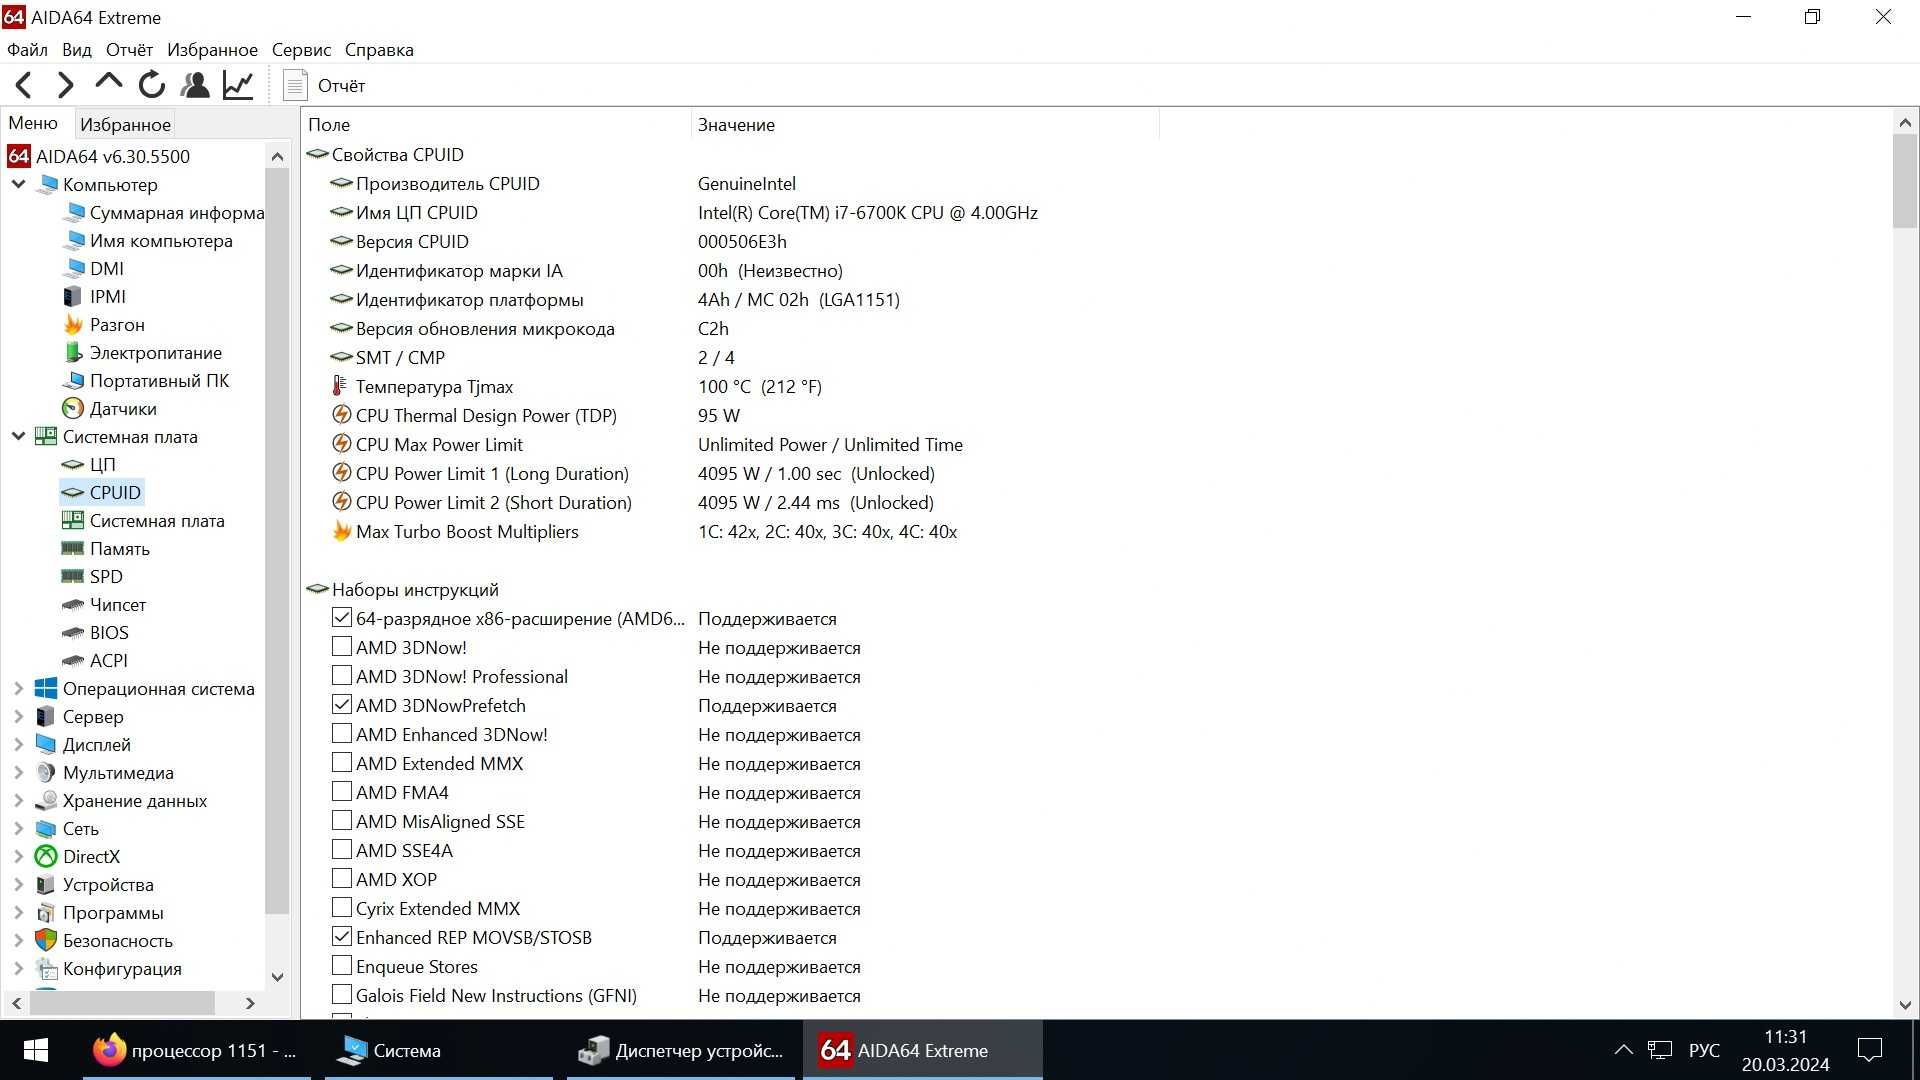Click the Безопасность shield icon

[46, 940]
